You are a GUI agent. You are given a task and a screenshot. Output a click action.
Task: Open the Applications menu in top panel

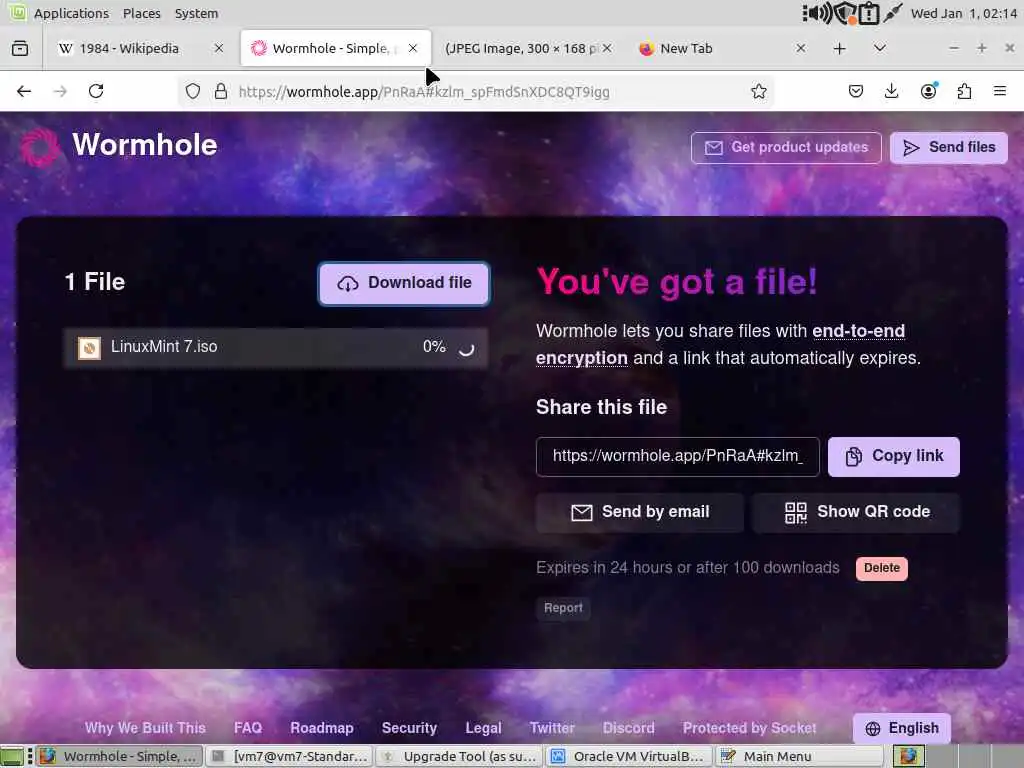(x=71, y=13)
